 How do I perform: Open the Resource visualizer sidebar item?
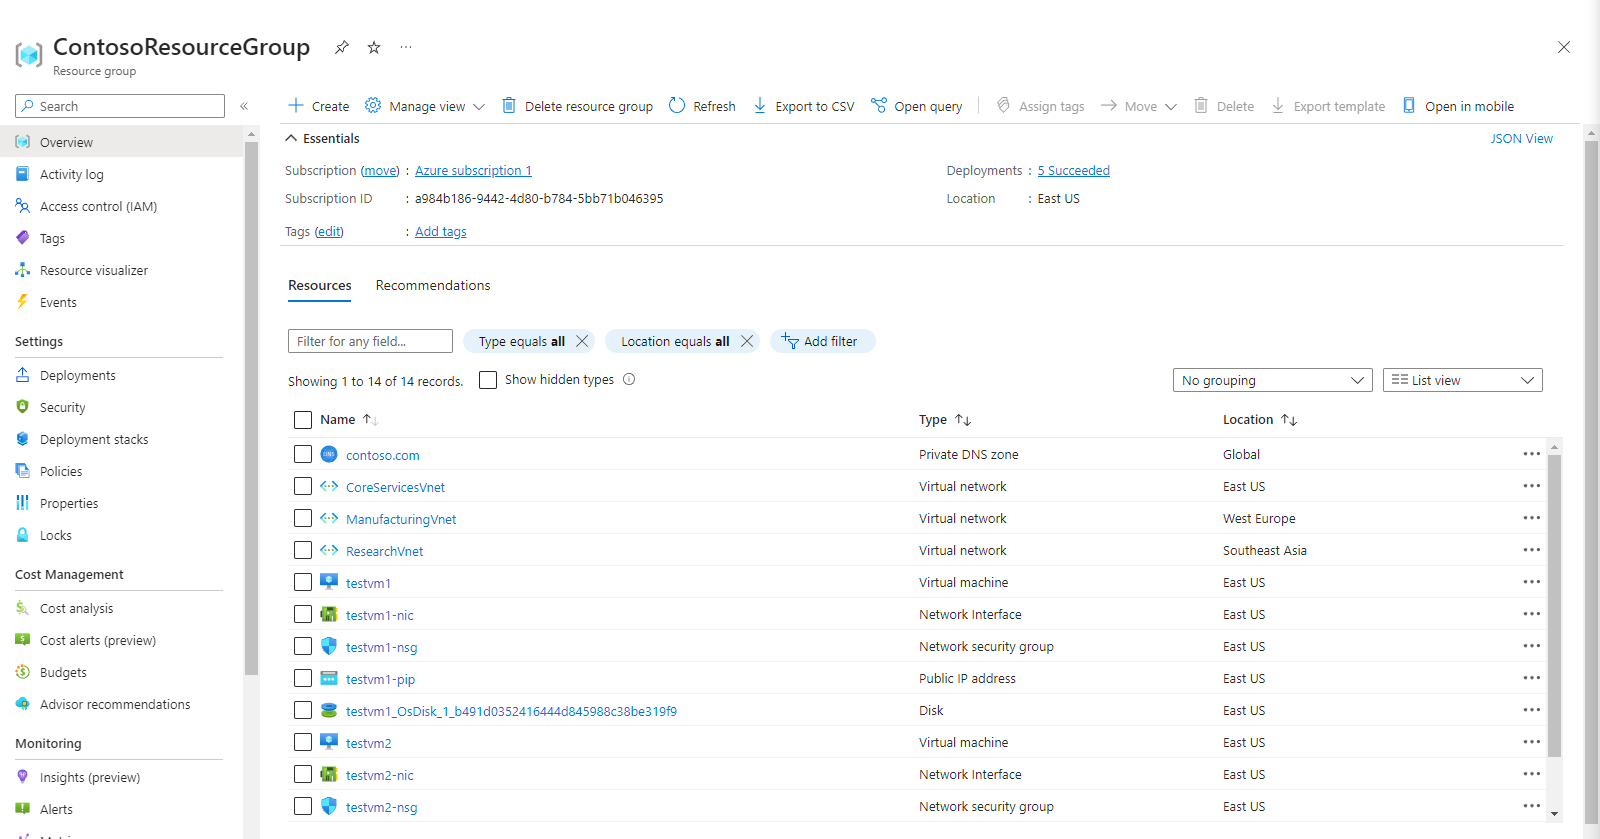click(93, 271)
